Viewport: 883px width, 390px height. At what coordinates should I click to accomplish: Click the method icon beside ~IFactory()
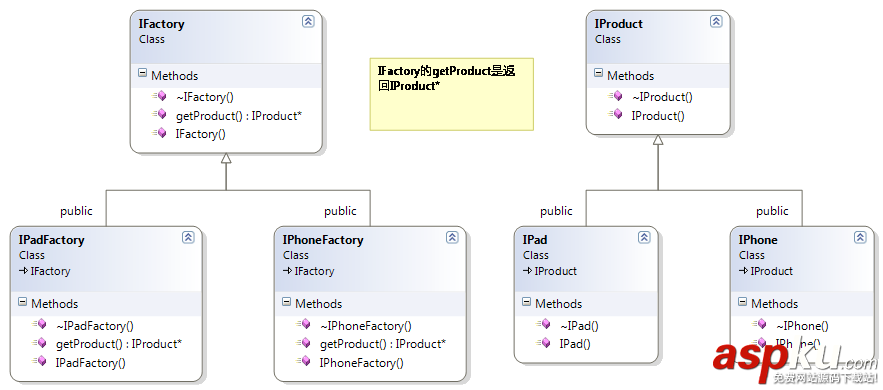pyautogui.click(x=159, y=96)
